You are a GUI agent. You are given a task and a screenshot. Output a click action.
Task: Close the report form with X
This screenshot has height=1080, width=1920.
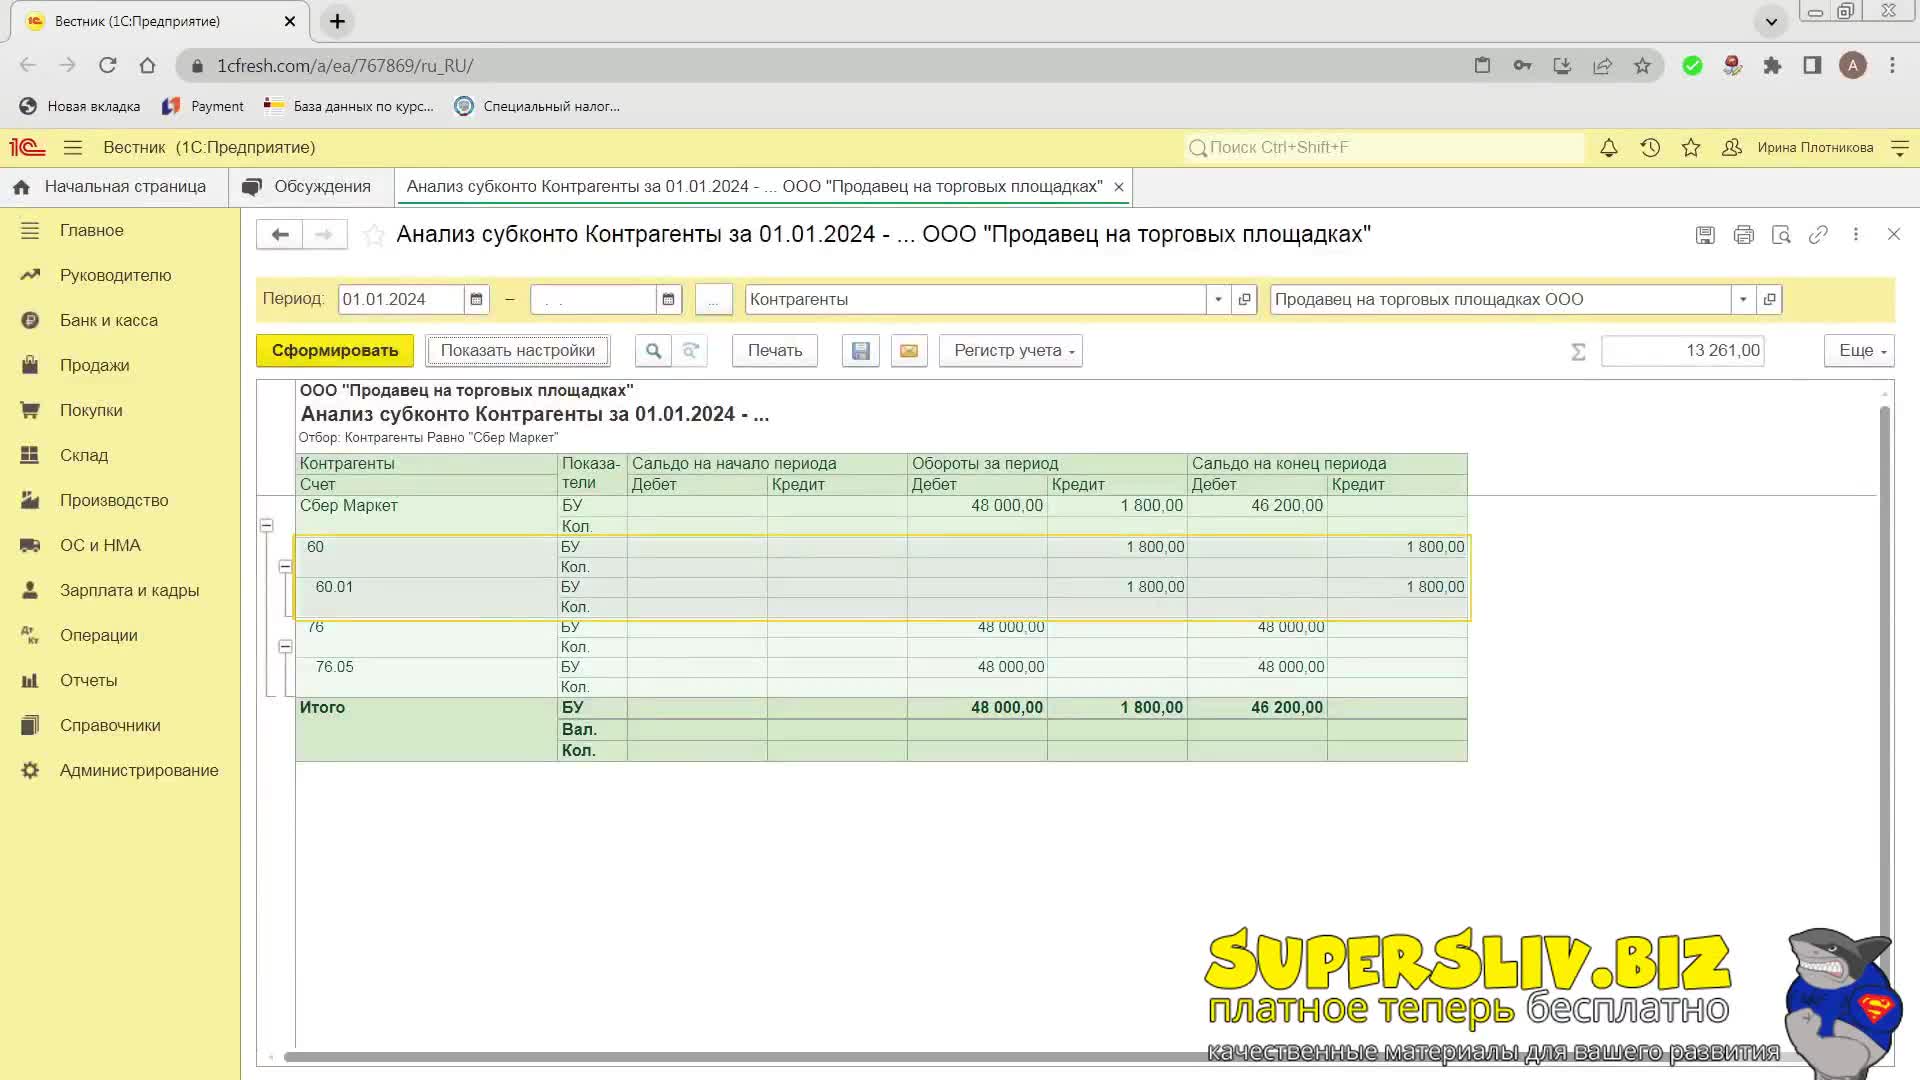pos(1894,234)
